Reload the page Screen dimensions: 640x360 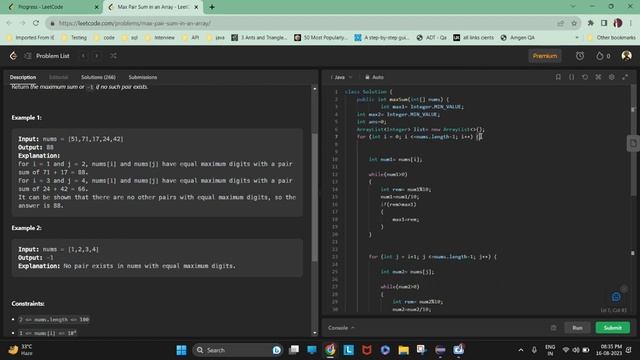coord(36,23)
